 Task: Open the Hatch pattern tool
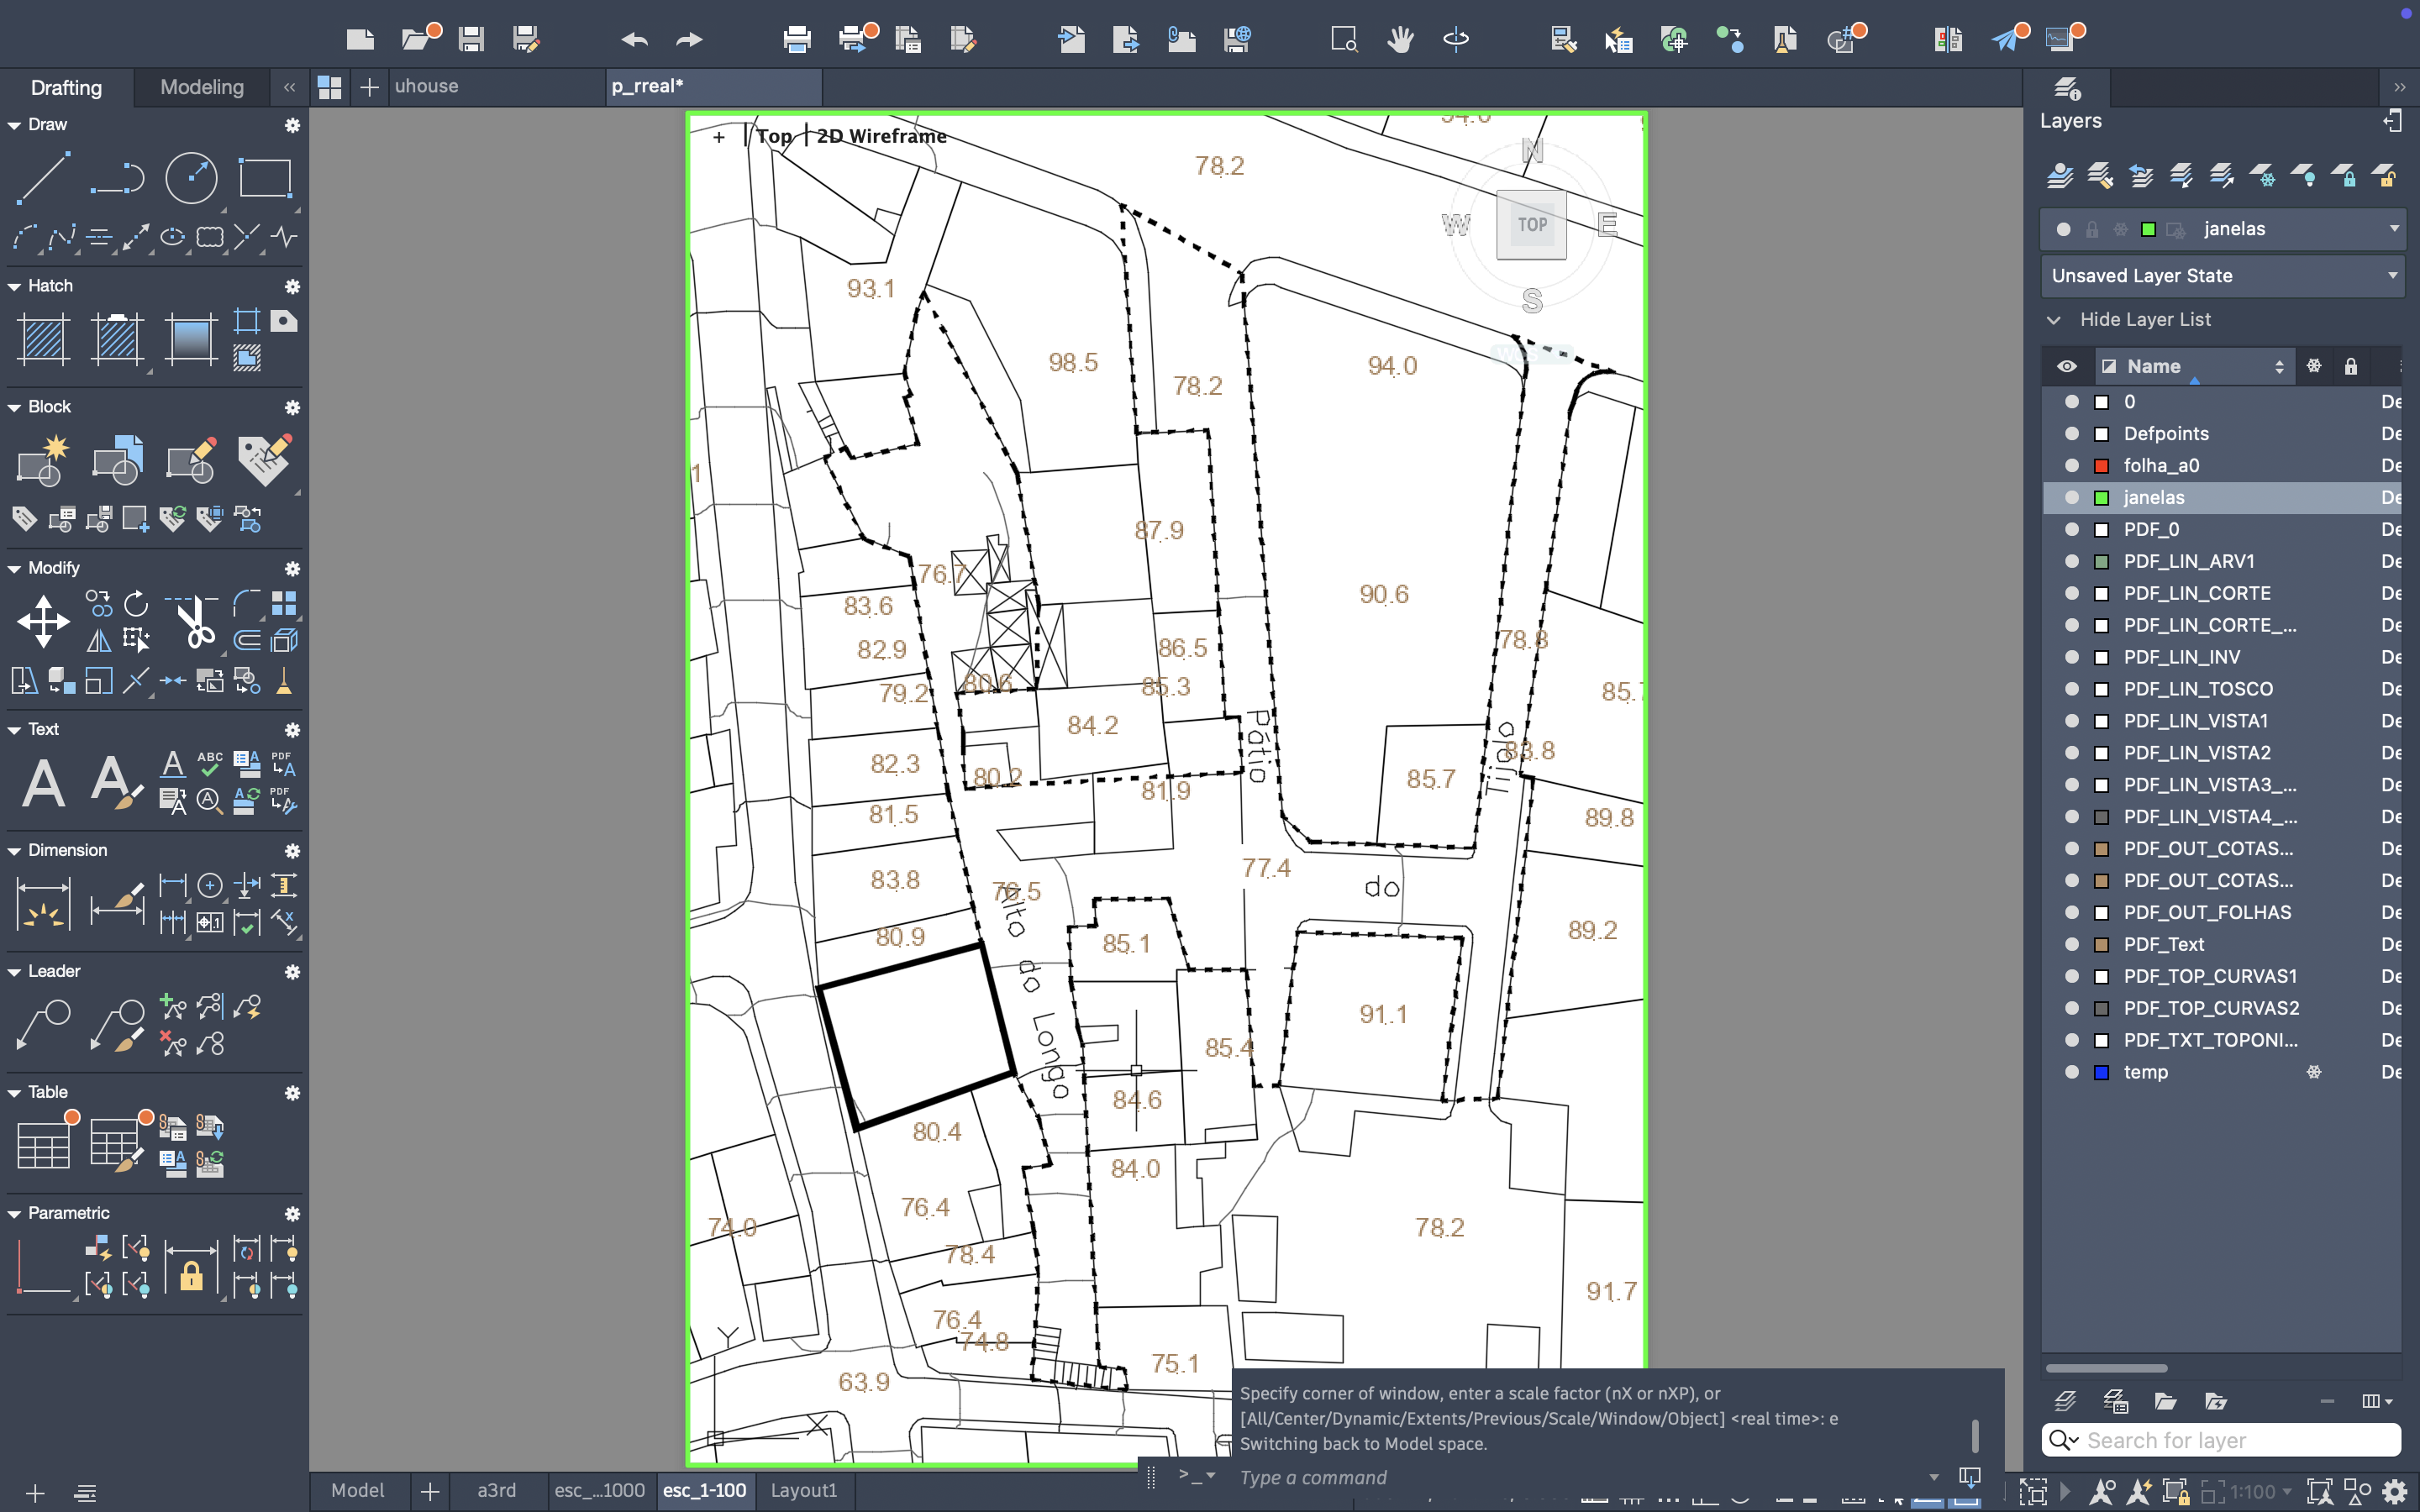(43, 339)
